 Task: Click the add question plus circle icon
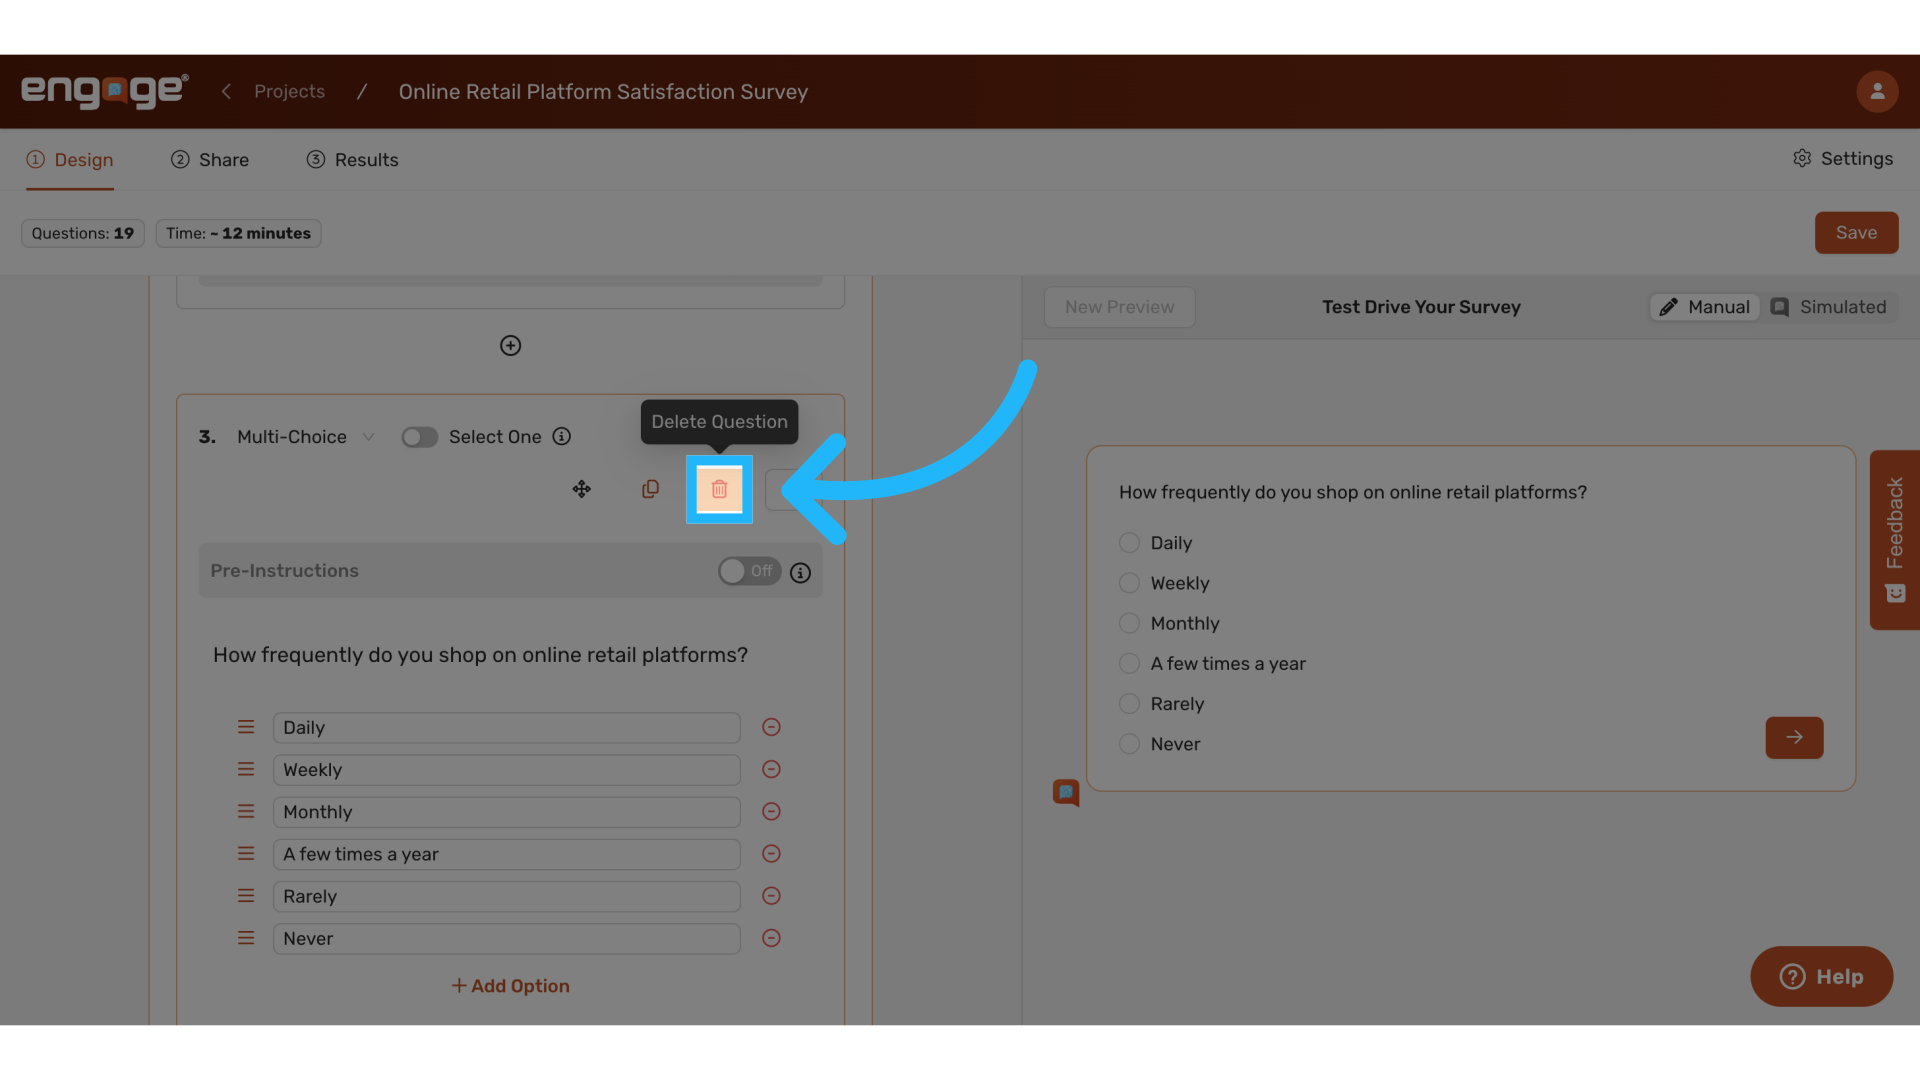[510, 345]
